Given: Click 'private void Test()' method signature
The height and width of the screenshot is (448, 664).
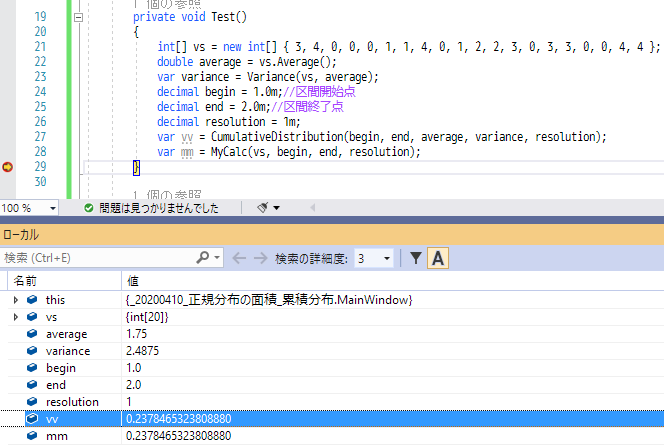Looking at the screenshot, I should 190,17.
